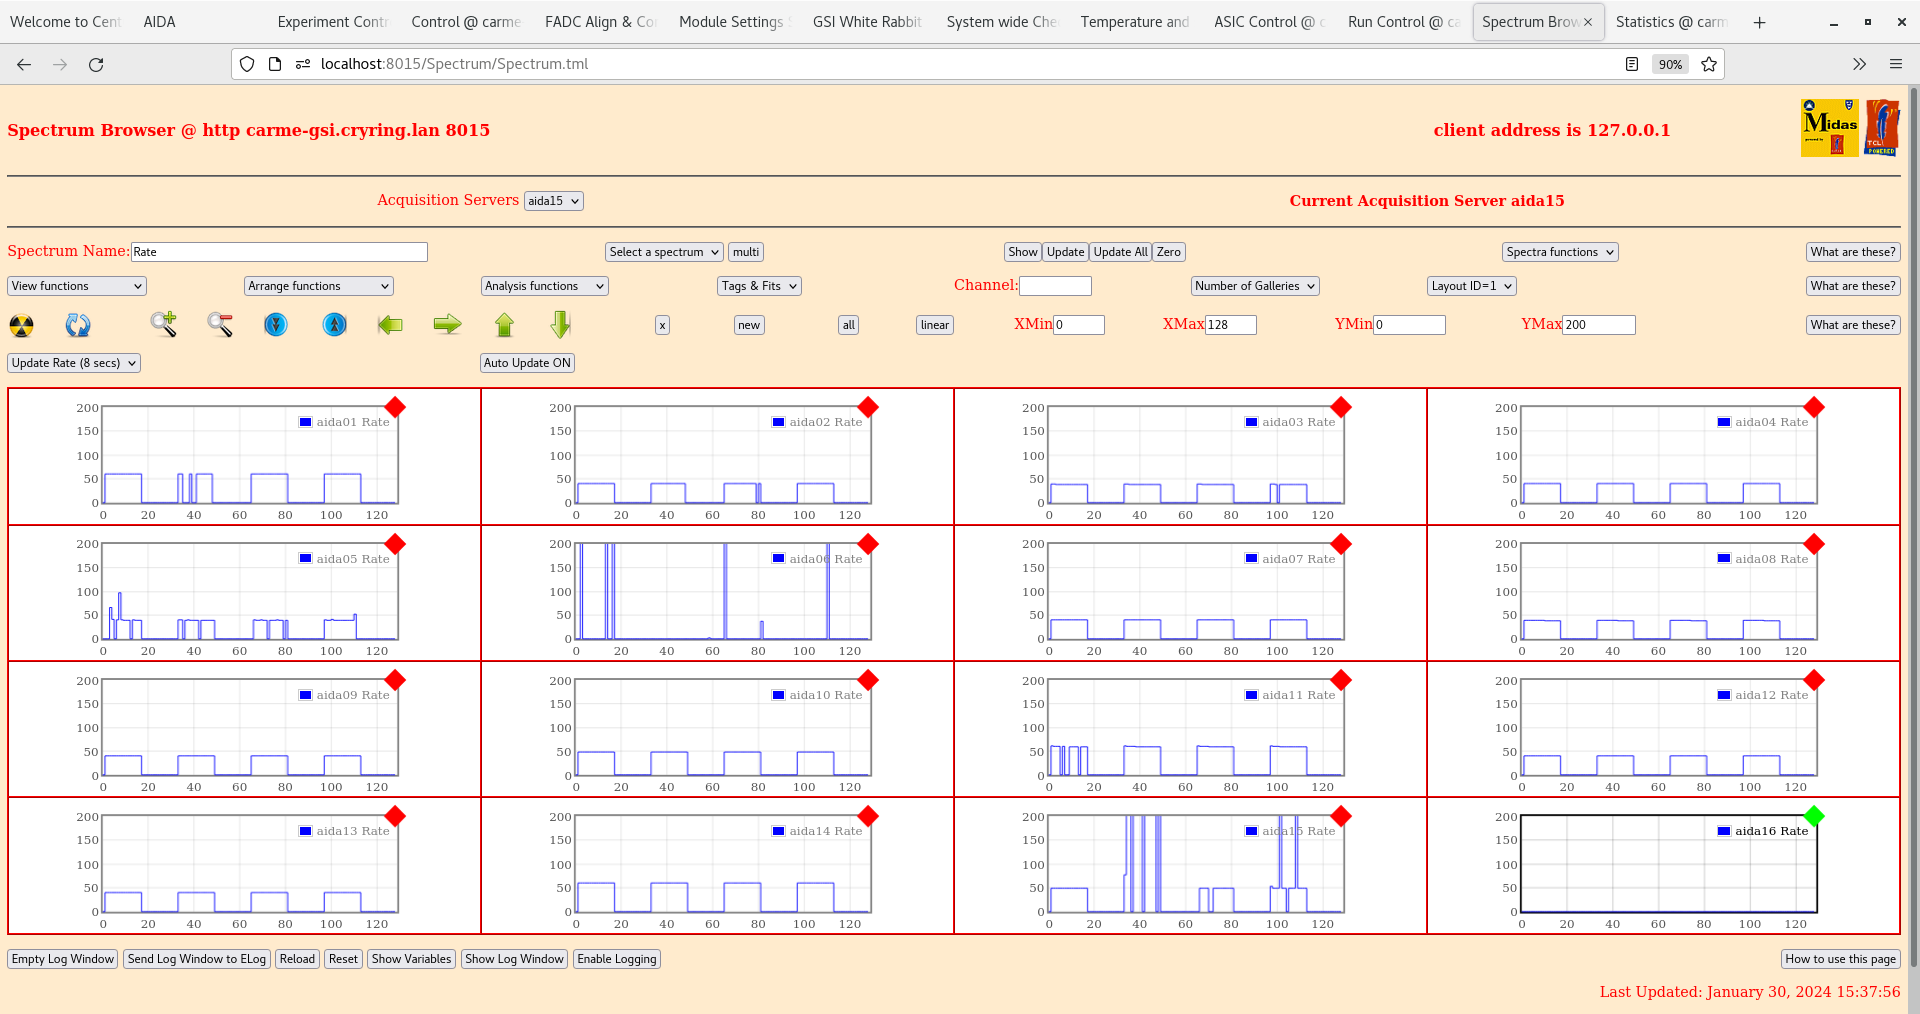Toggle Auto Update ON setting
Screen dimensions: 1920x1014
(x=527, y=363)
